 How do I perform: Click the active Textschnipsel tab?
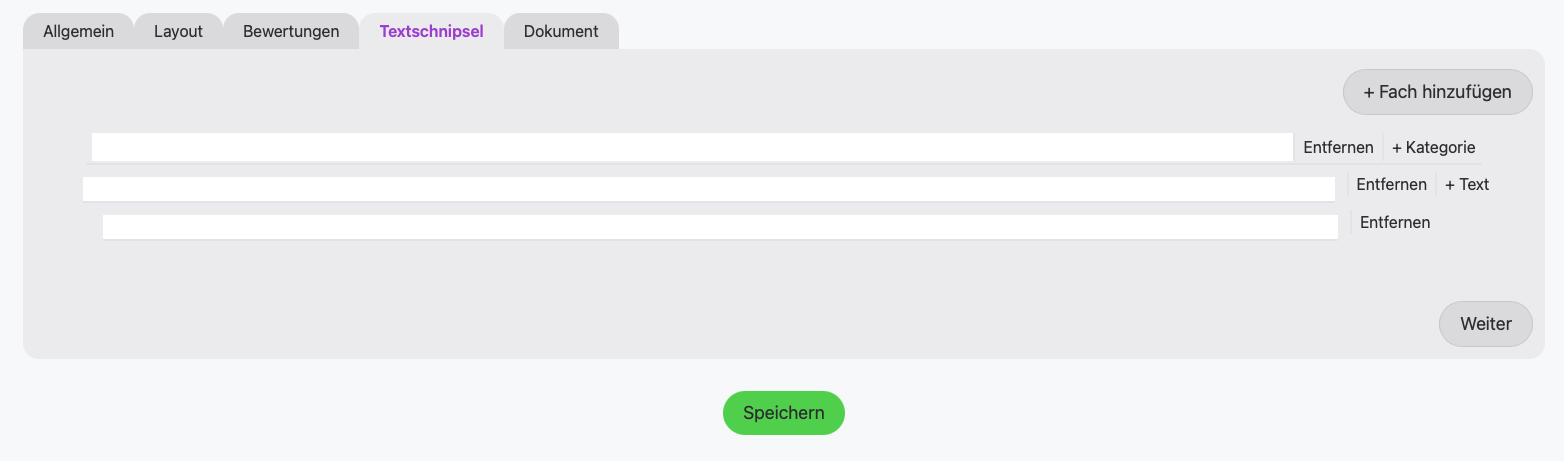click(x=431, y=31)
